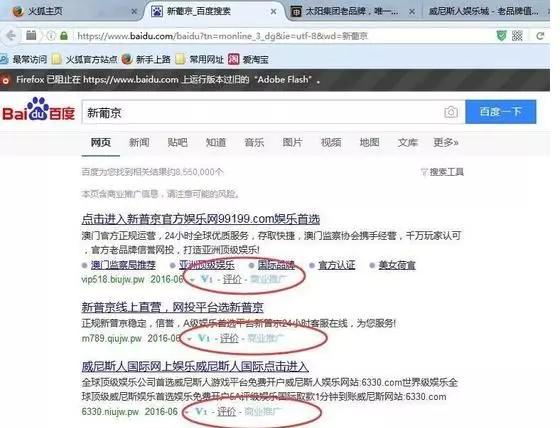Image resolution: width=560 pixels, height=428 pixels.
Task: Open the 常用网址 bookmark folder
Action: pyautogui.click(x=200, y=59)
